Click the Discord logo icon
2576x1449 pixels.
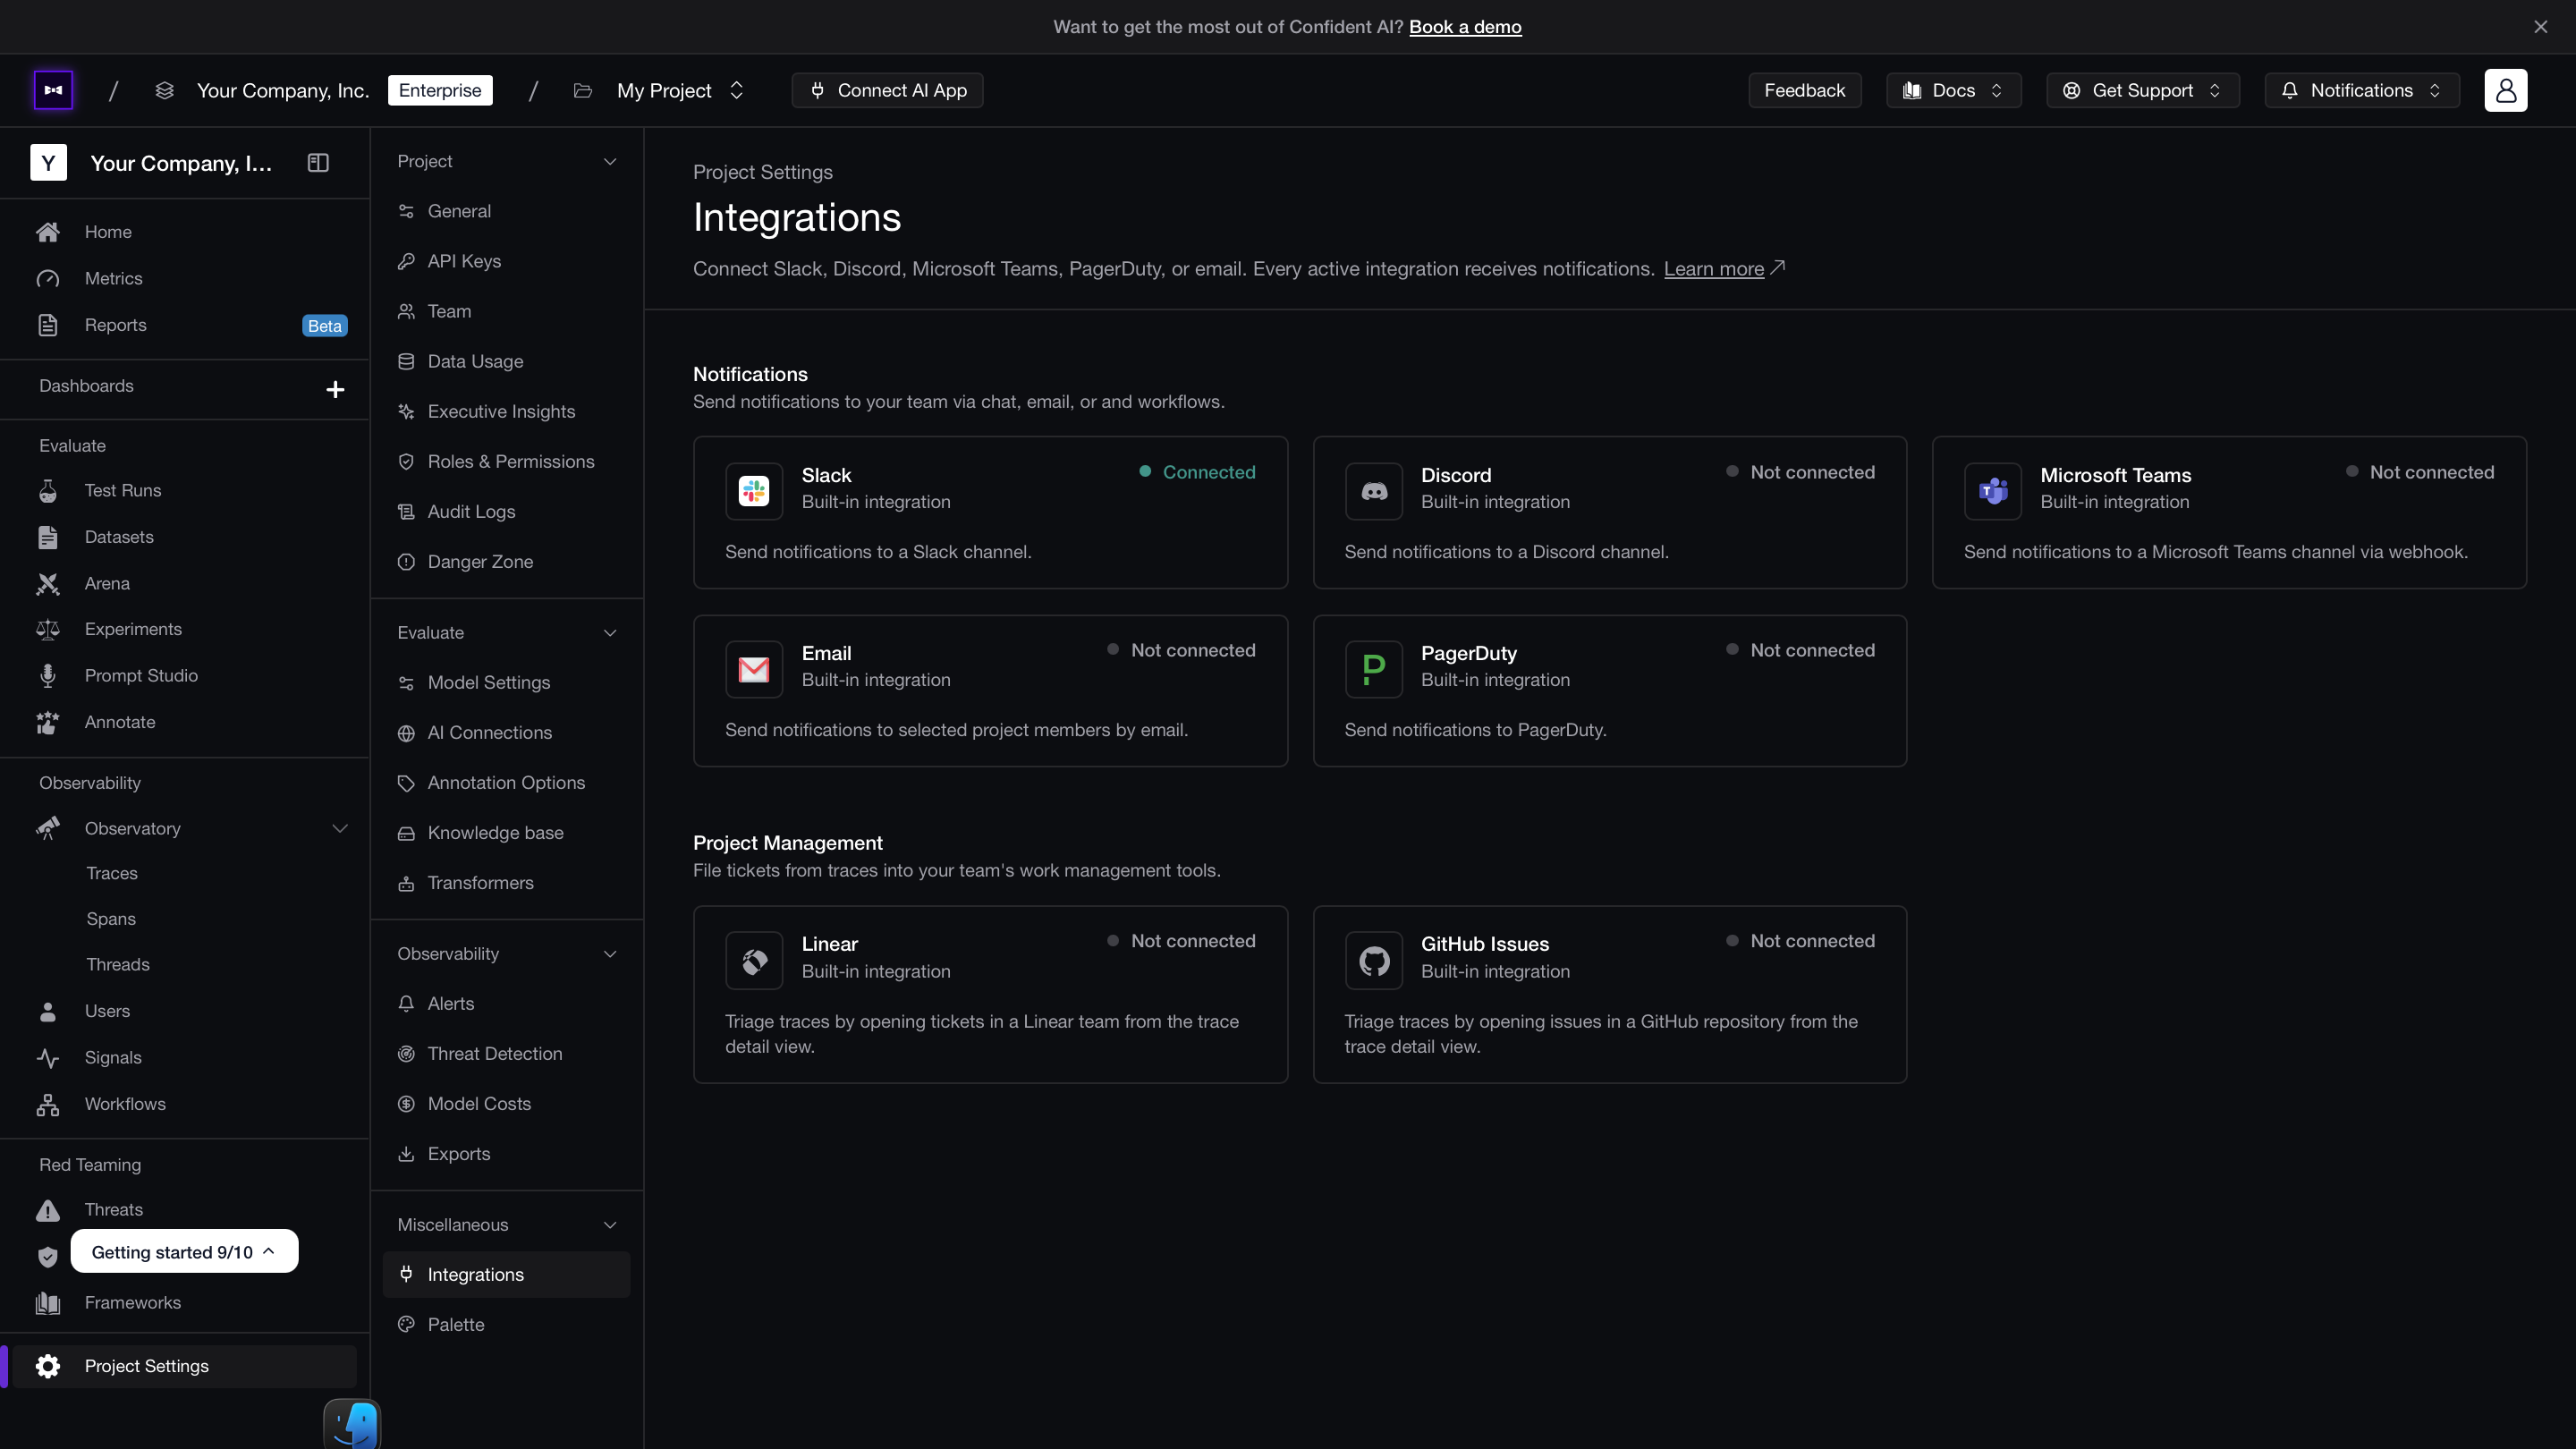pos(1374,491)
